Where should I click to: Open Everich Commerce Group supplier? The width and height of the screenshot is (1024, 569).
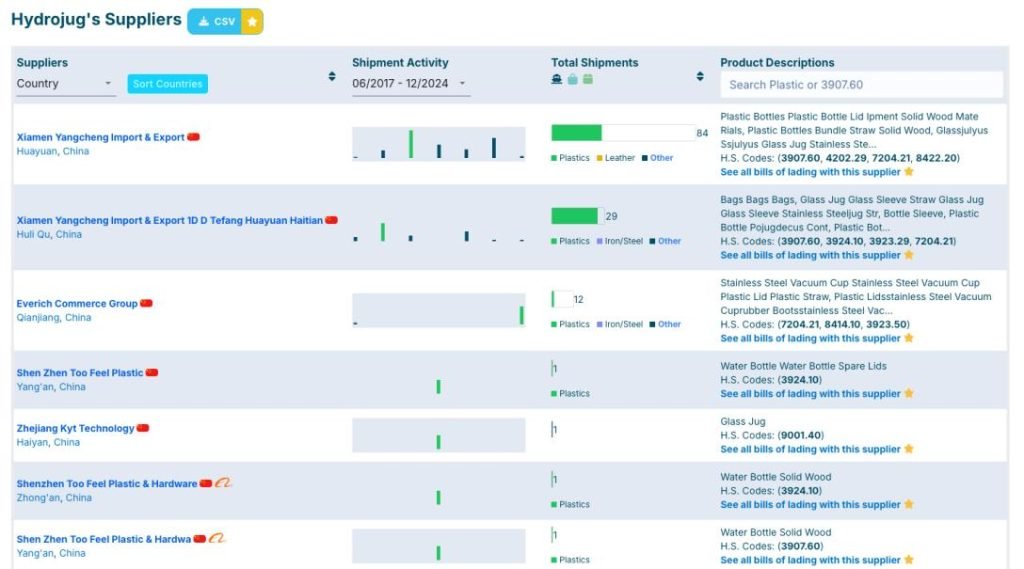pyautogui.click(x=77, y=304)
